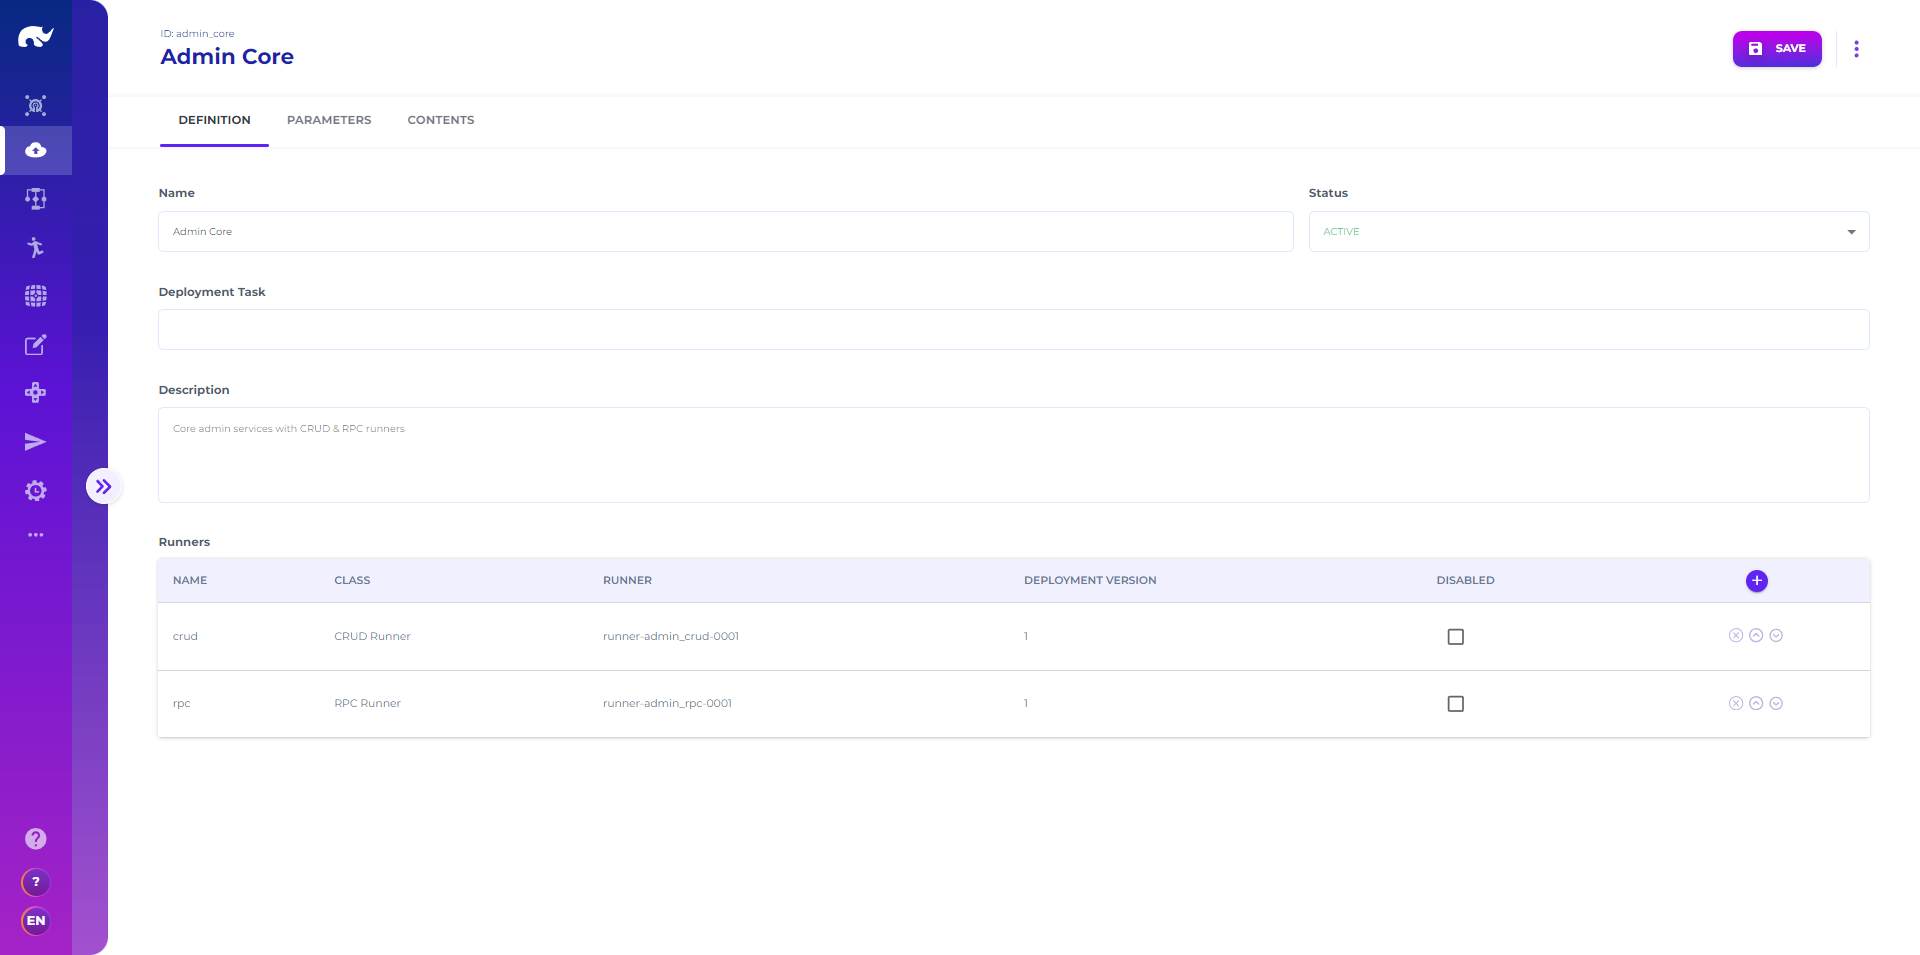Click the edit pencil icon in sidebar
This screenshot has width=1920, height=955.
(x=36, y=345)
